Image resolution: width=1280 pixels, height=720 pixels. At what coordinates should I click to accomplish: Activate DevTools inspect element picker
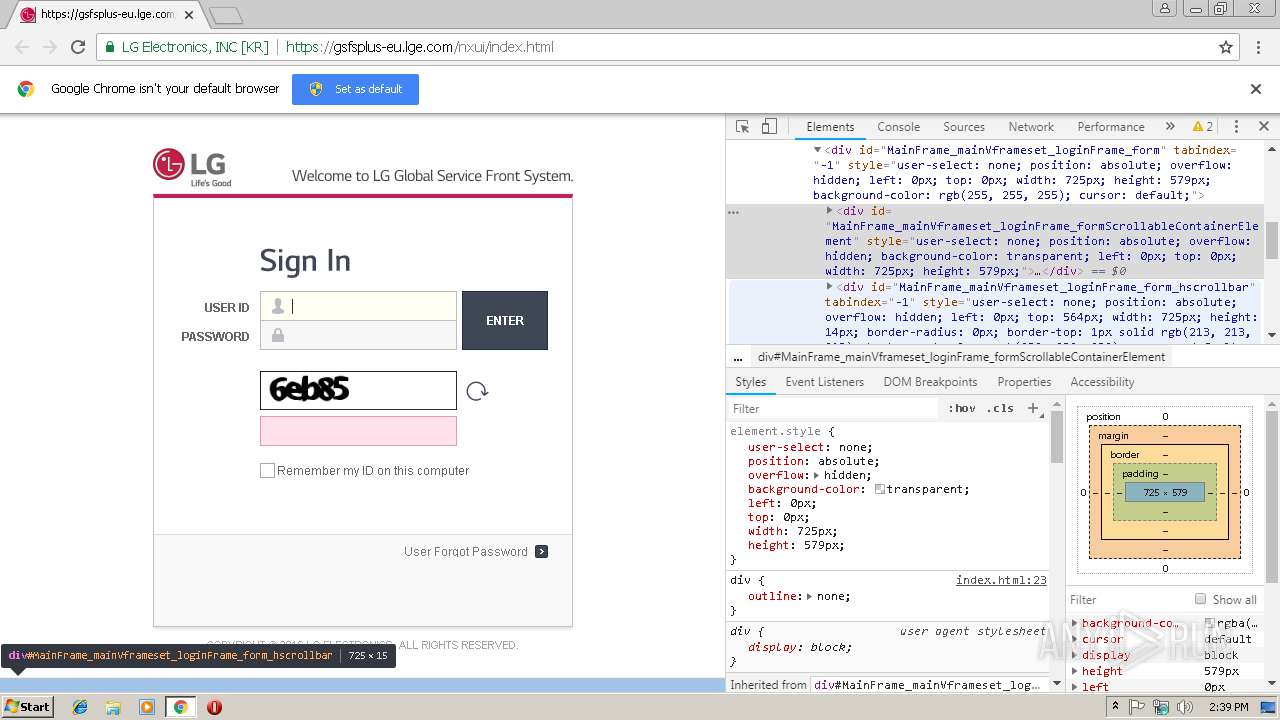[742, 127]
